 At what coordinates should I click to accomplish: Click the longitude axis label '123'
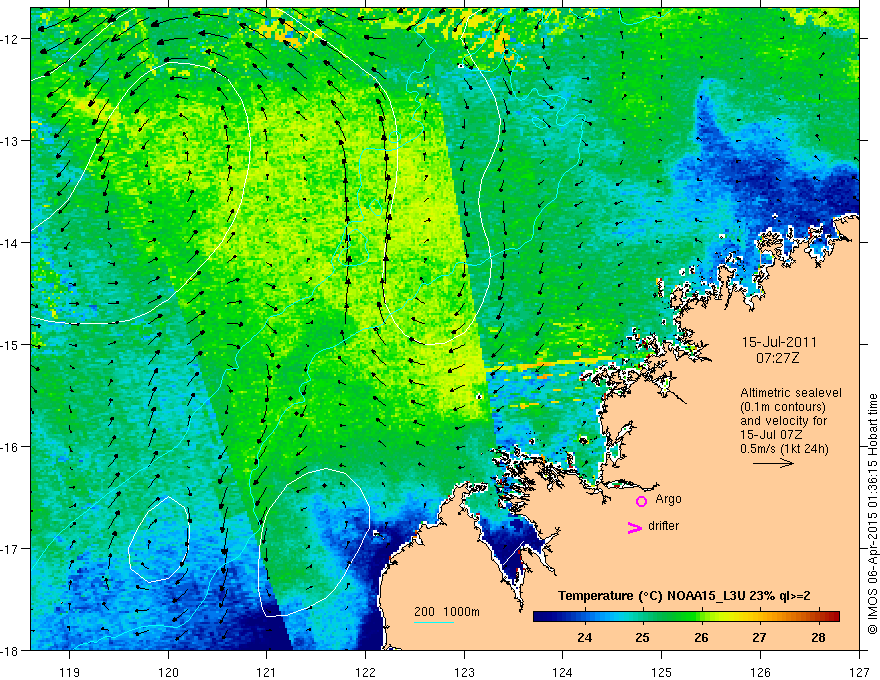tap(464, 672)
